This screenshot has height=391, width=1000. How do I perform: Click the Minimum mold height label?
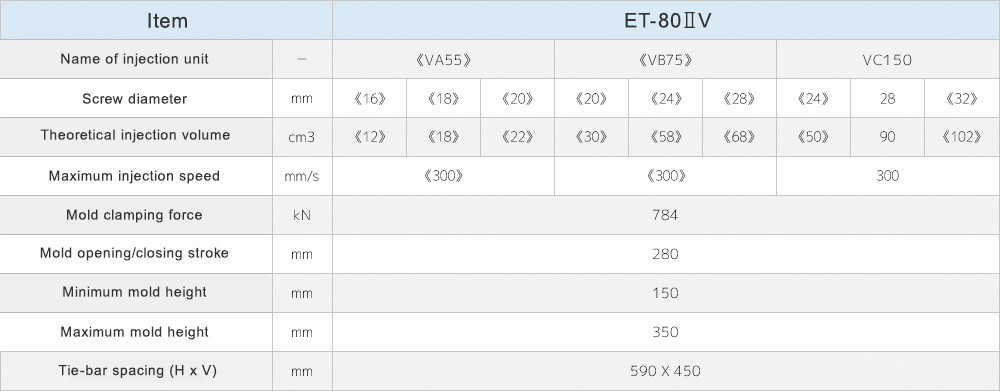[x=135, y=292]
